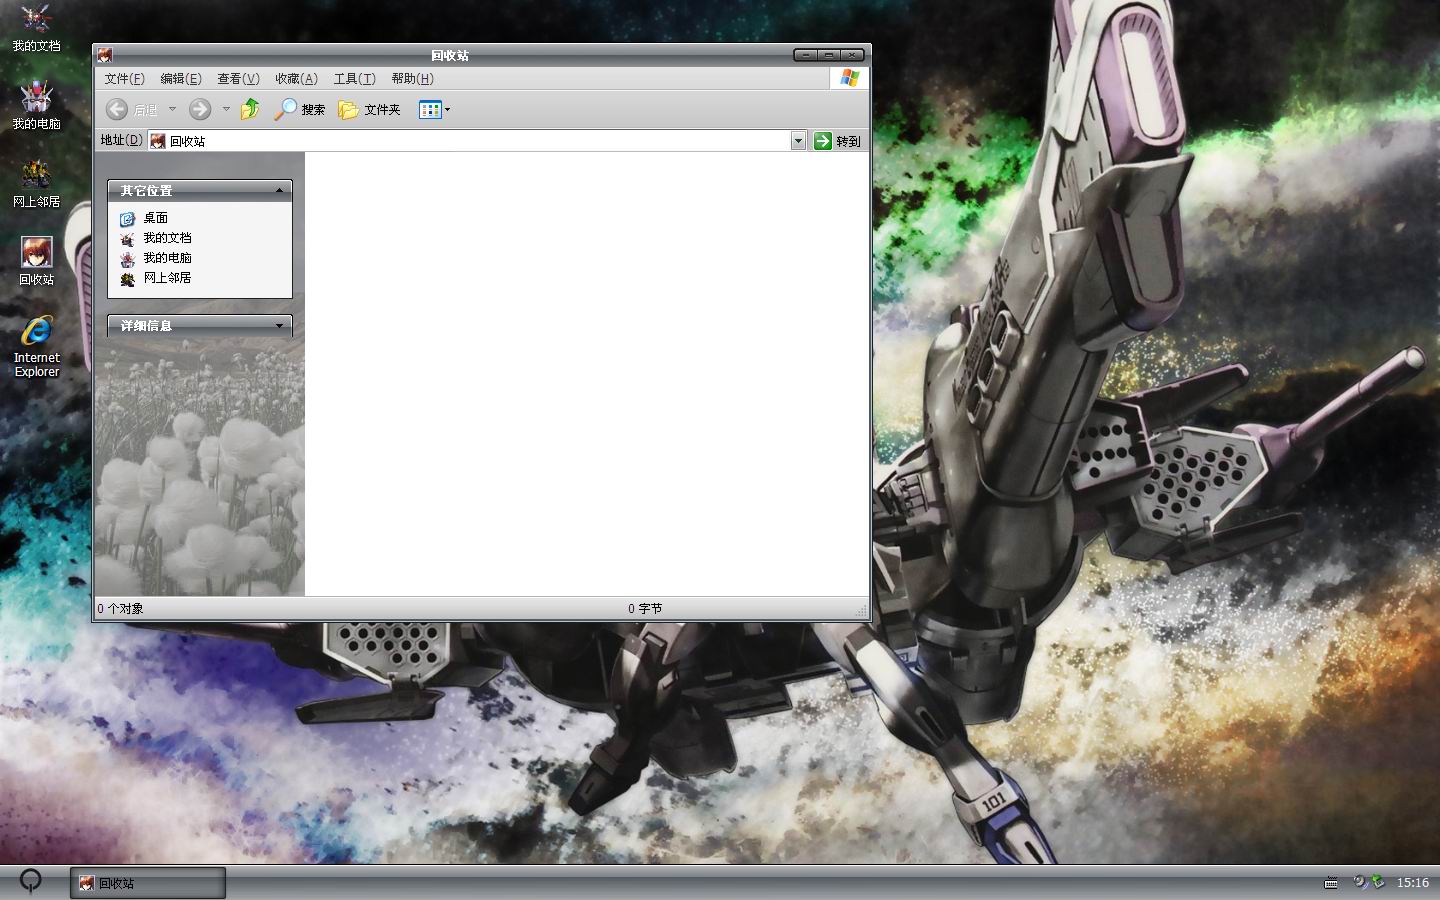Open Back history dropdown arrow
The image size is (1440, 900).
(x=172, y=109)
